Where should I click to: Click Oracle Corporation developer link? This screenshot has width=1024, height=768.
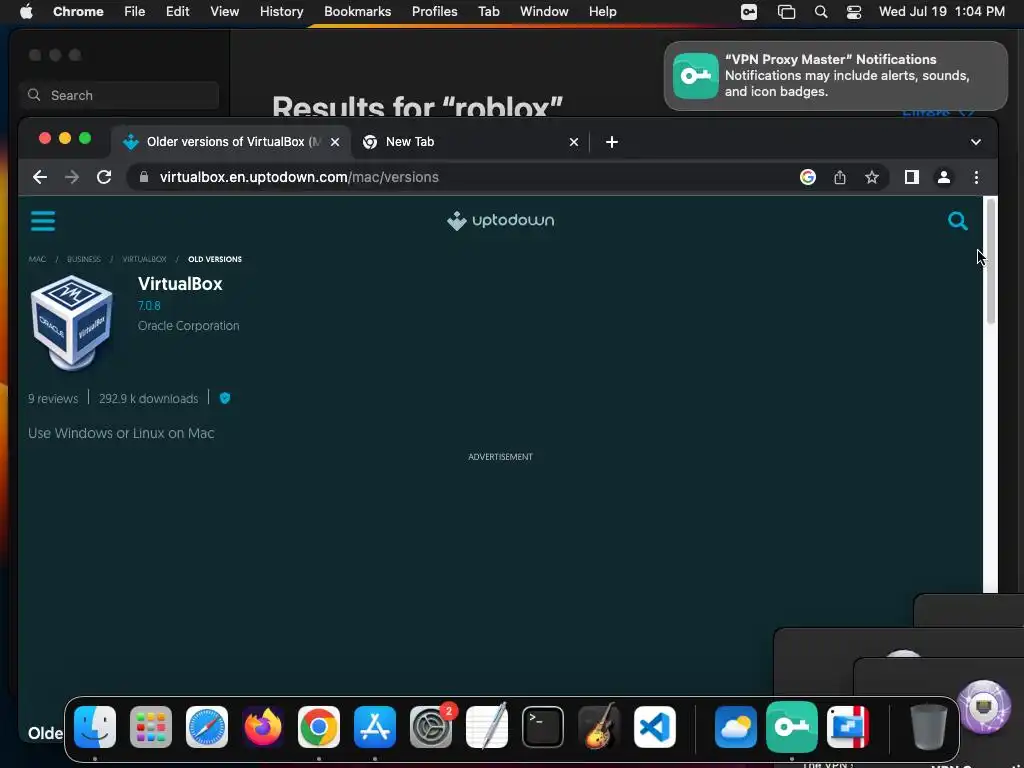click(188, 326)
